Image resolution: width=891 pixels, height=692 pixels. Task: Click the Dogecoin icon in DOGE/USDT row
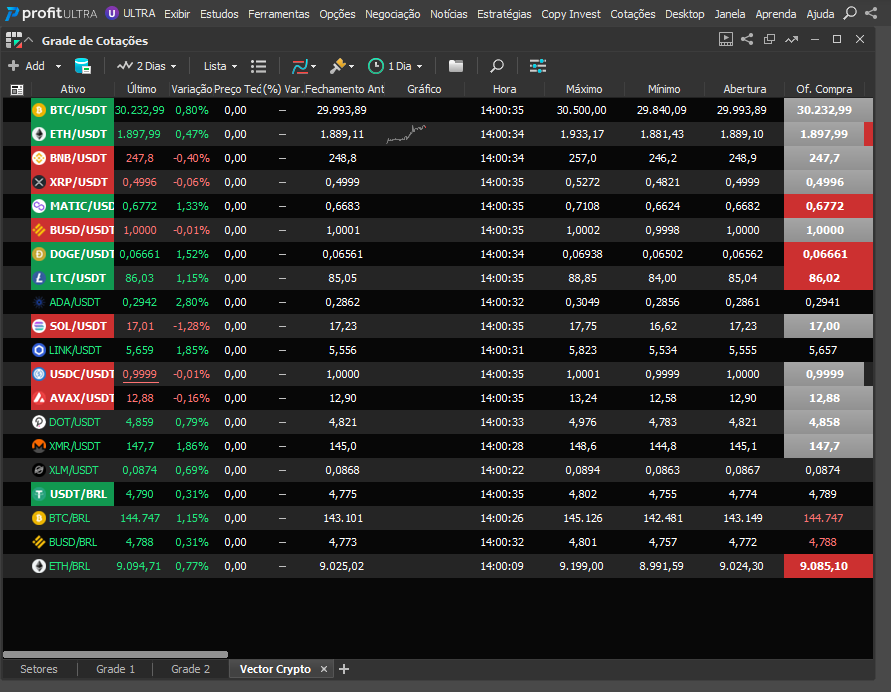pyautogui.click(x=39, y=254)
